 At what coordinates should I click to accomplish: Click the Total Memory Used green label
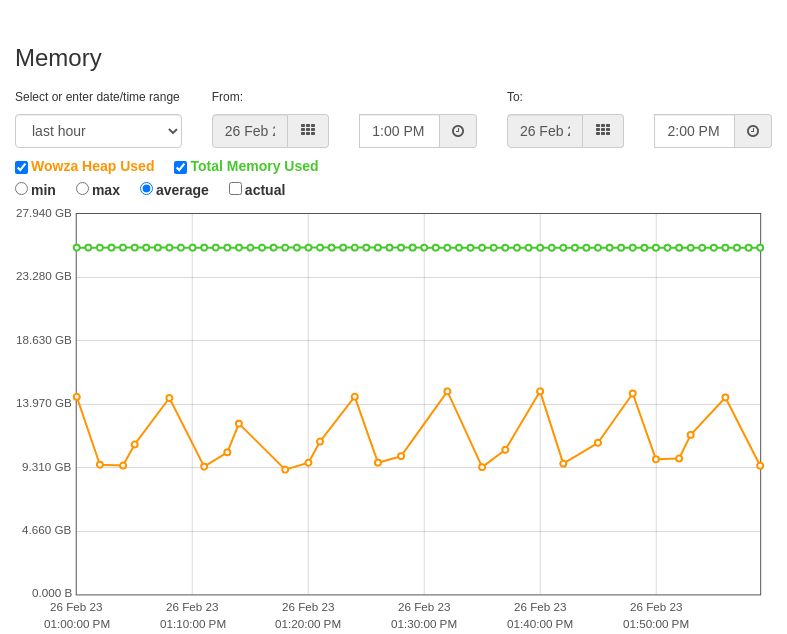coord(254,166)
